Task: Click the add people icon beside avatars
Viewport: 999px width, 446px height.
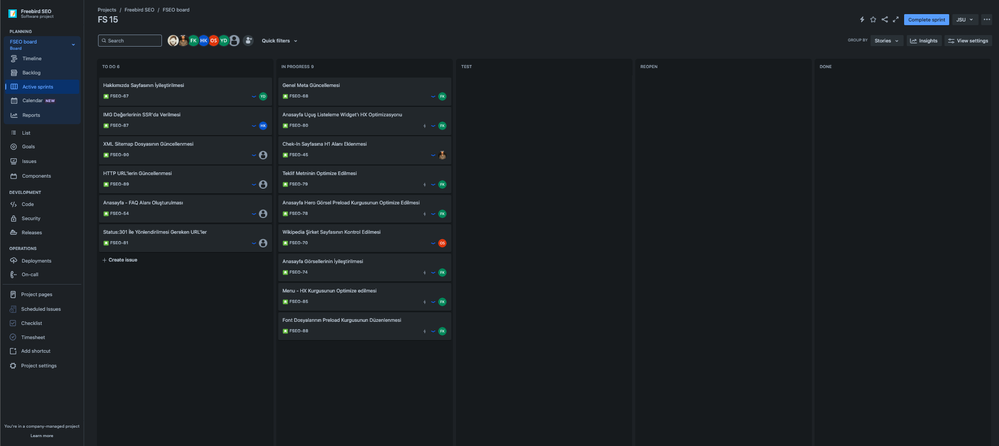Action: (248, 41)
